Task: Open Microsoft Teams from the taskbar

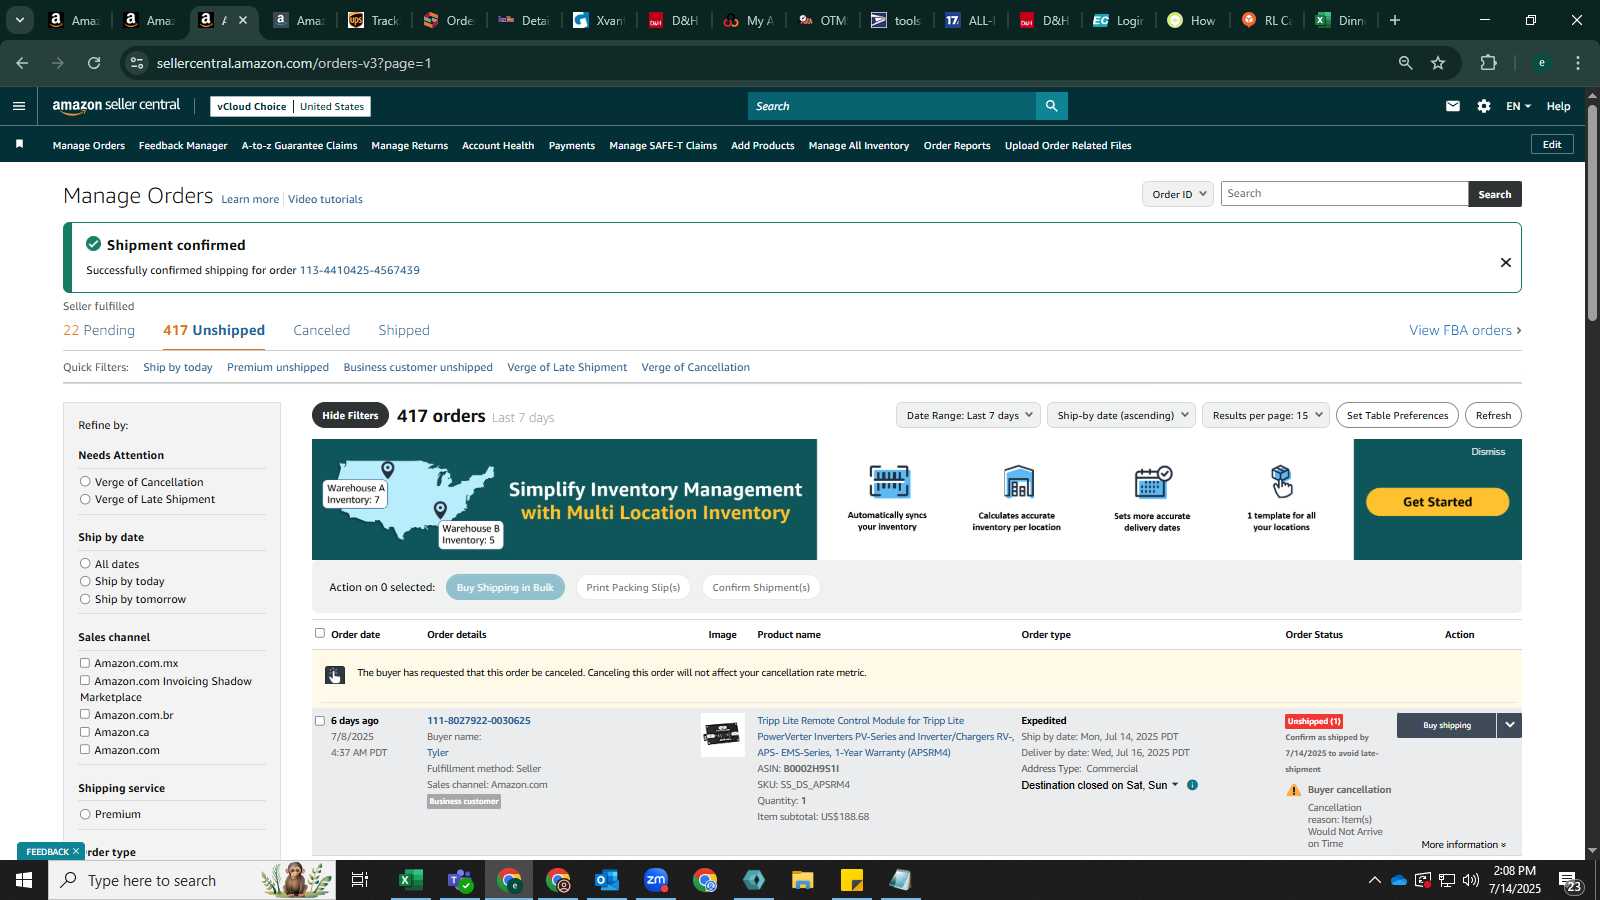Action: tap(460, 880)
